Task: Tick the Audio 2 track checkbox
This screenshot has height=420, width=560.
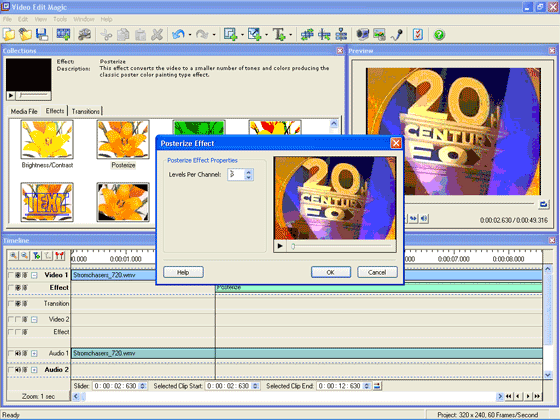Action: click(11, 370)
